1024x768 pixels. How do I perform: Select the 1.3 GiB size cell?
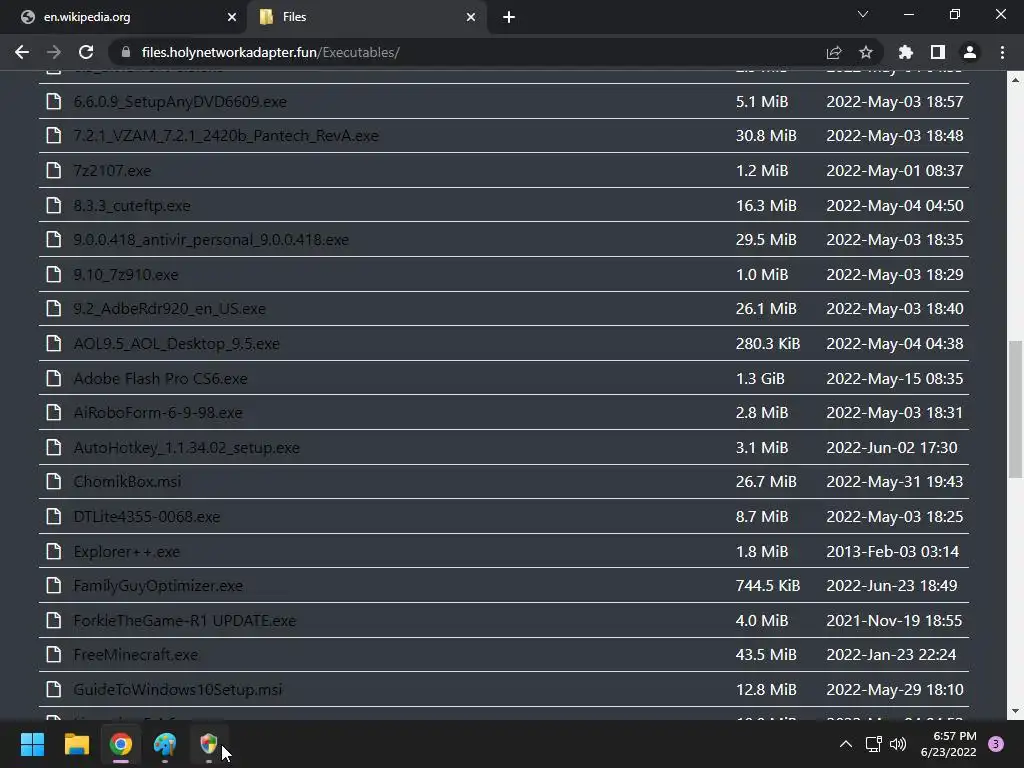pyautogui.click(x=760, y=378)
